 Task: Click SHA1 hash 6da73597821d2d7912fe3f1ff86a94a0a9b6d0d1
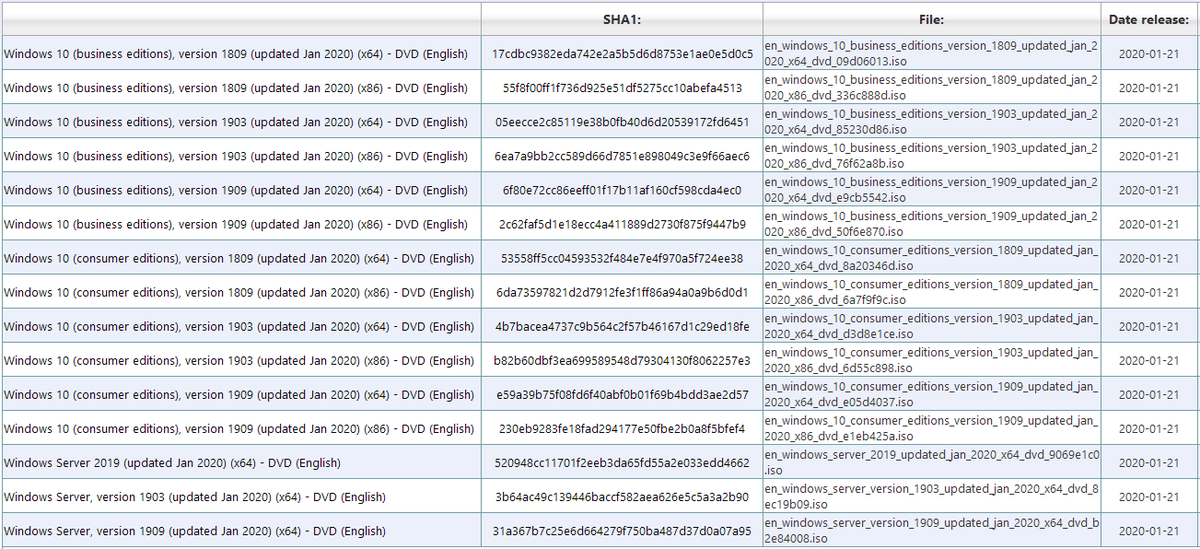622,292
